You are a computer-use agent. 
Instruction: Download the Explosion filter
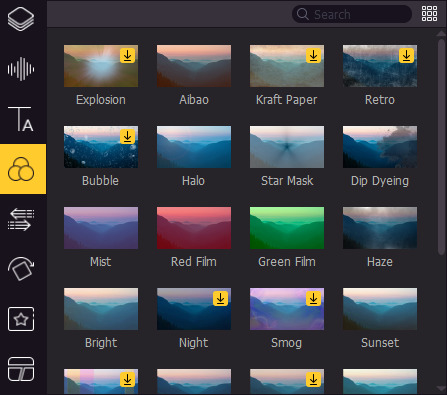127,56
